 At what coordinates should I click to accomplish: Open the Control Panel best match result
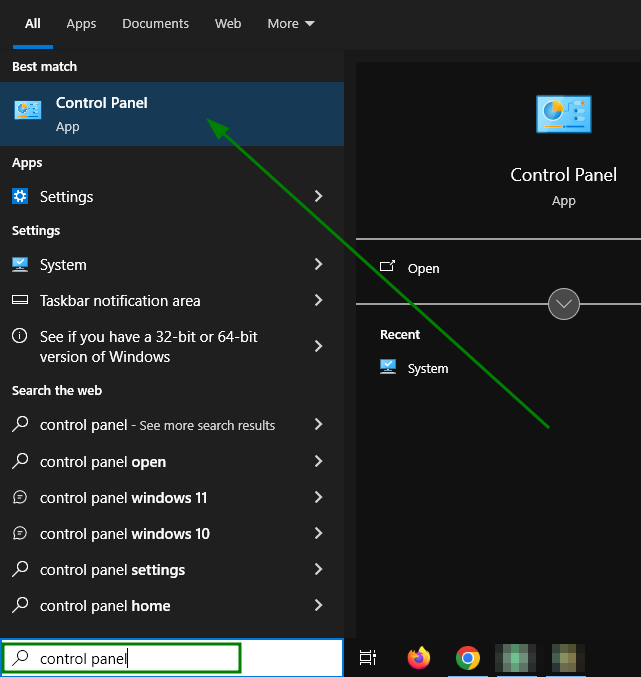click(172, 114)
